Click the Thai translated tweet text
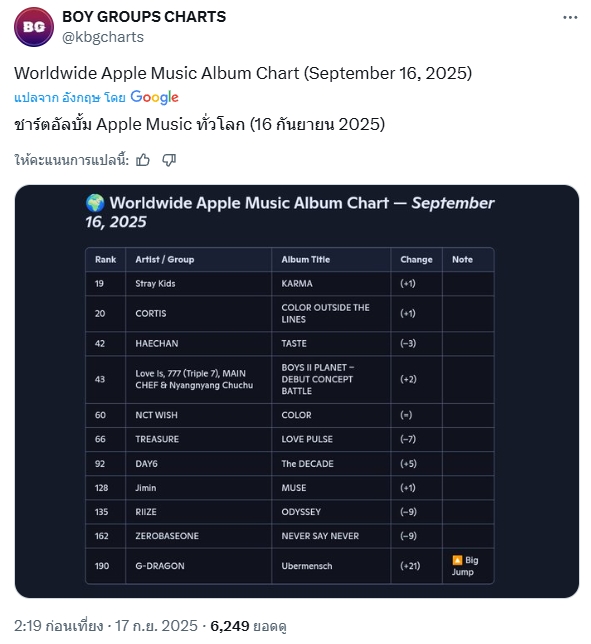Screen dimensions: 591x644 pyautogui.click(x=200, y=124)
